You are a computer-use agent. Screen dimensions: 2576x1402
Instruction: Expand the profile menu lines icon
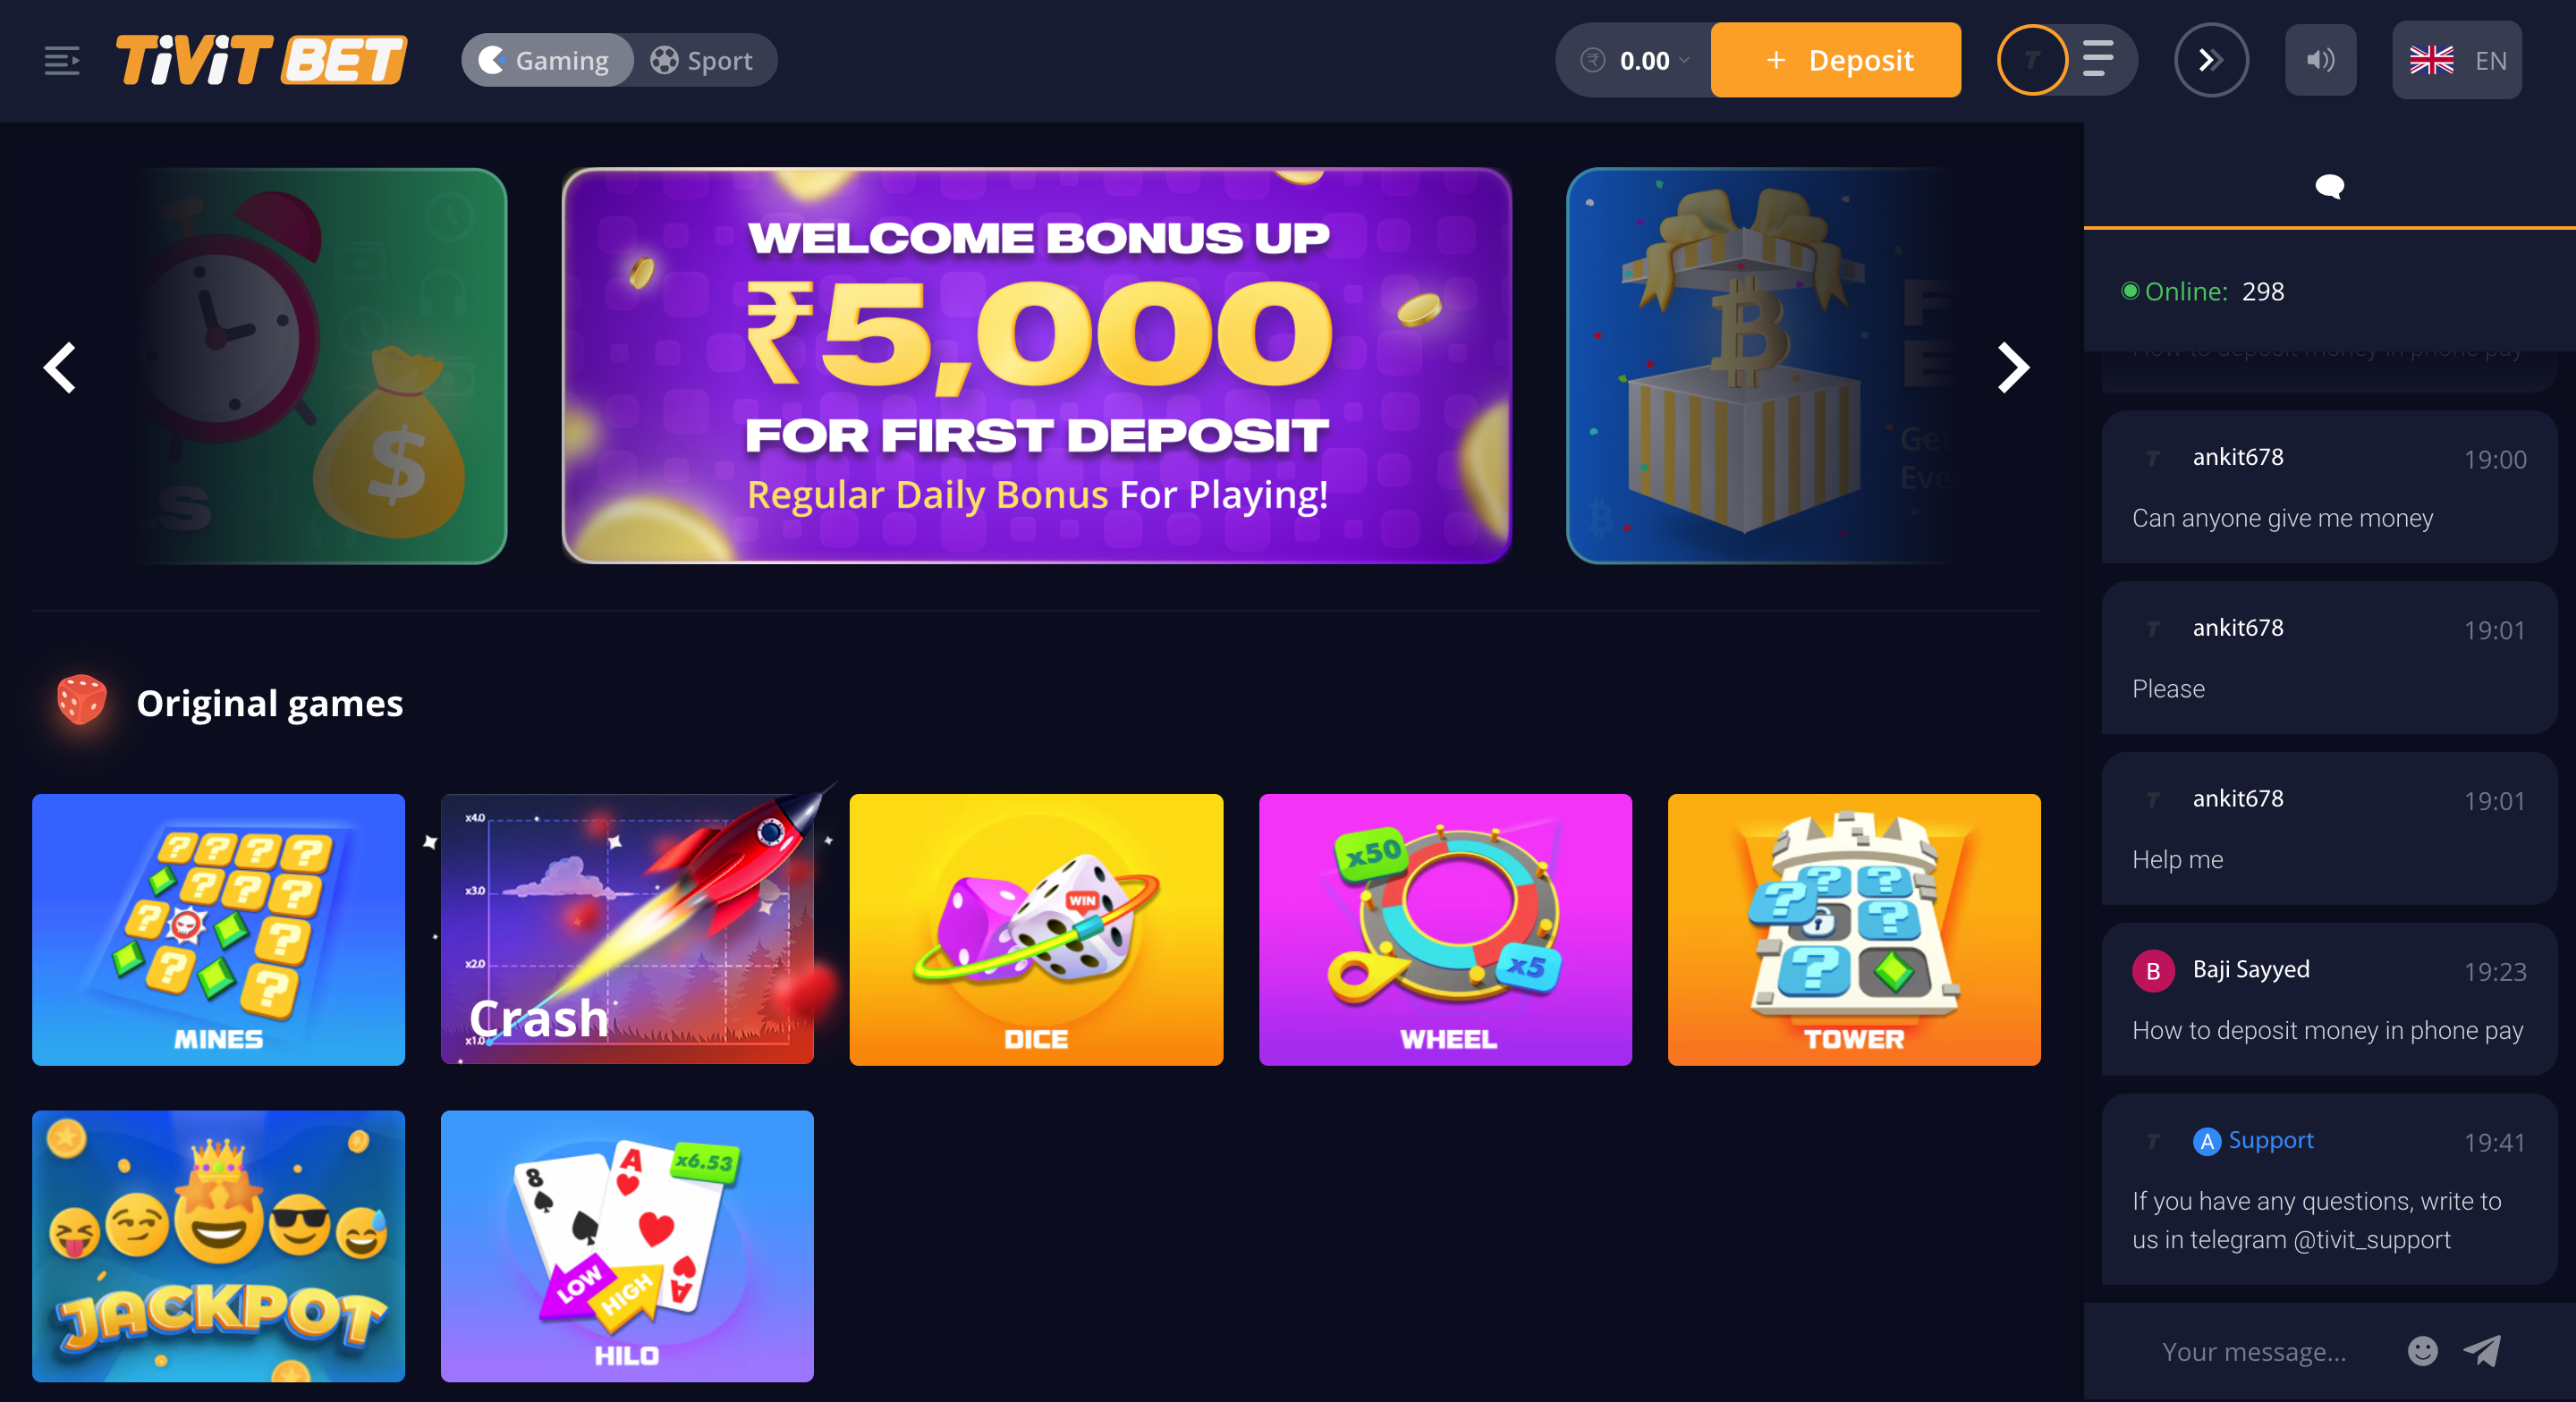[2098, 59]
